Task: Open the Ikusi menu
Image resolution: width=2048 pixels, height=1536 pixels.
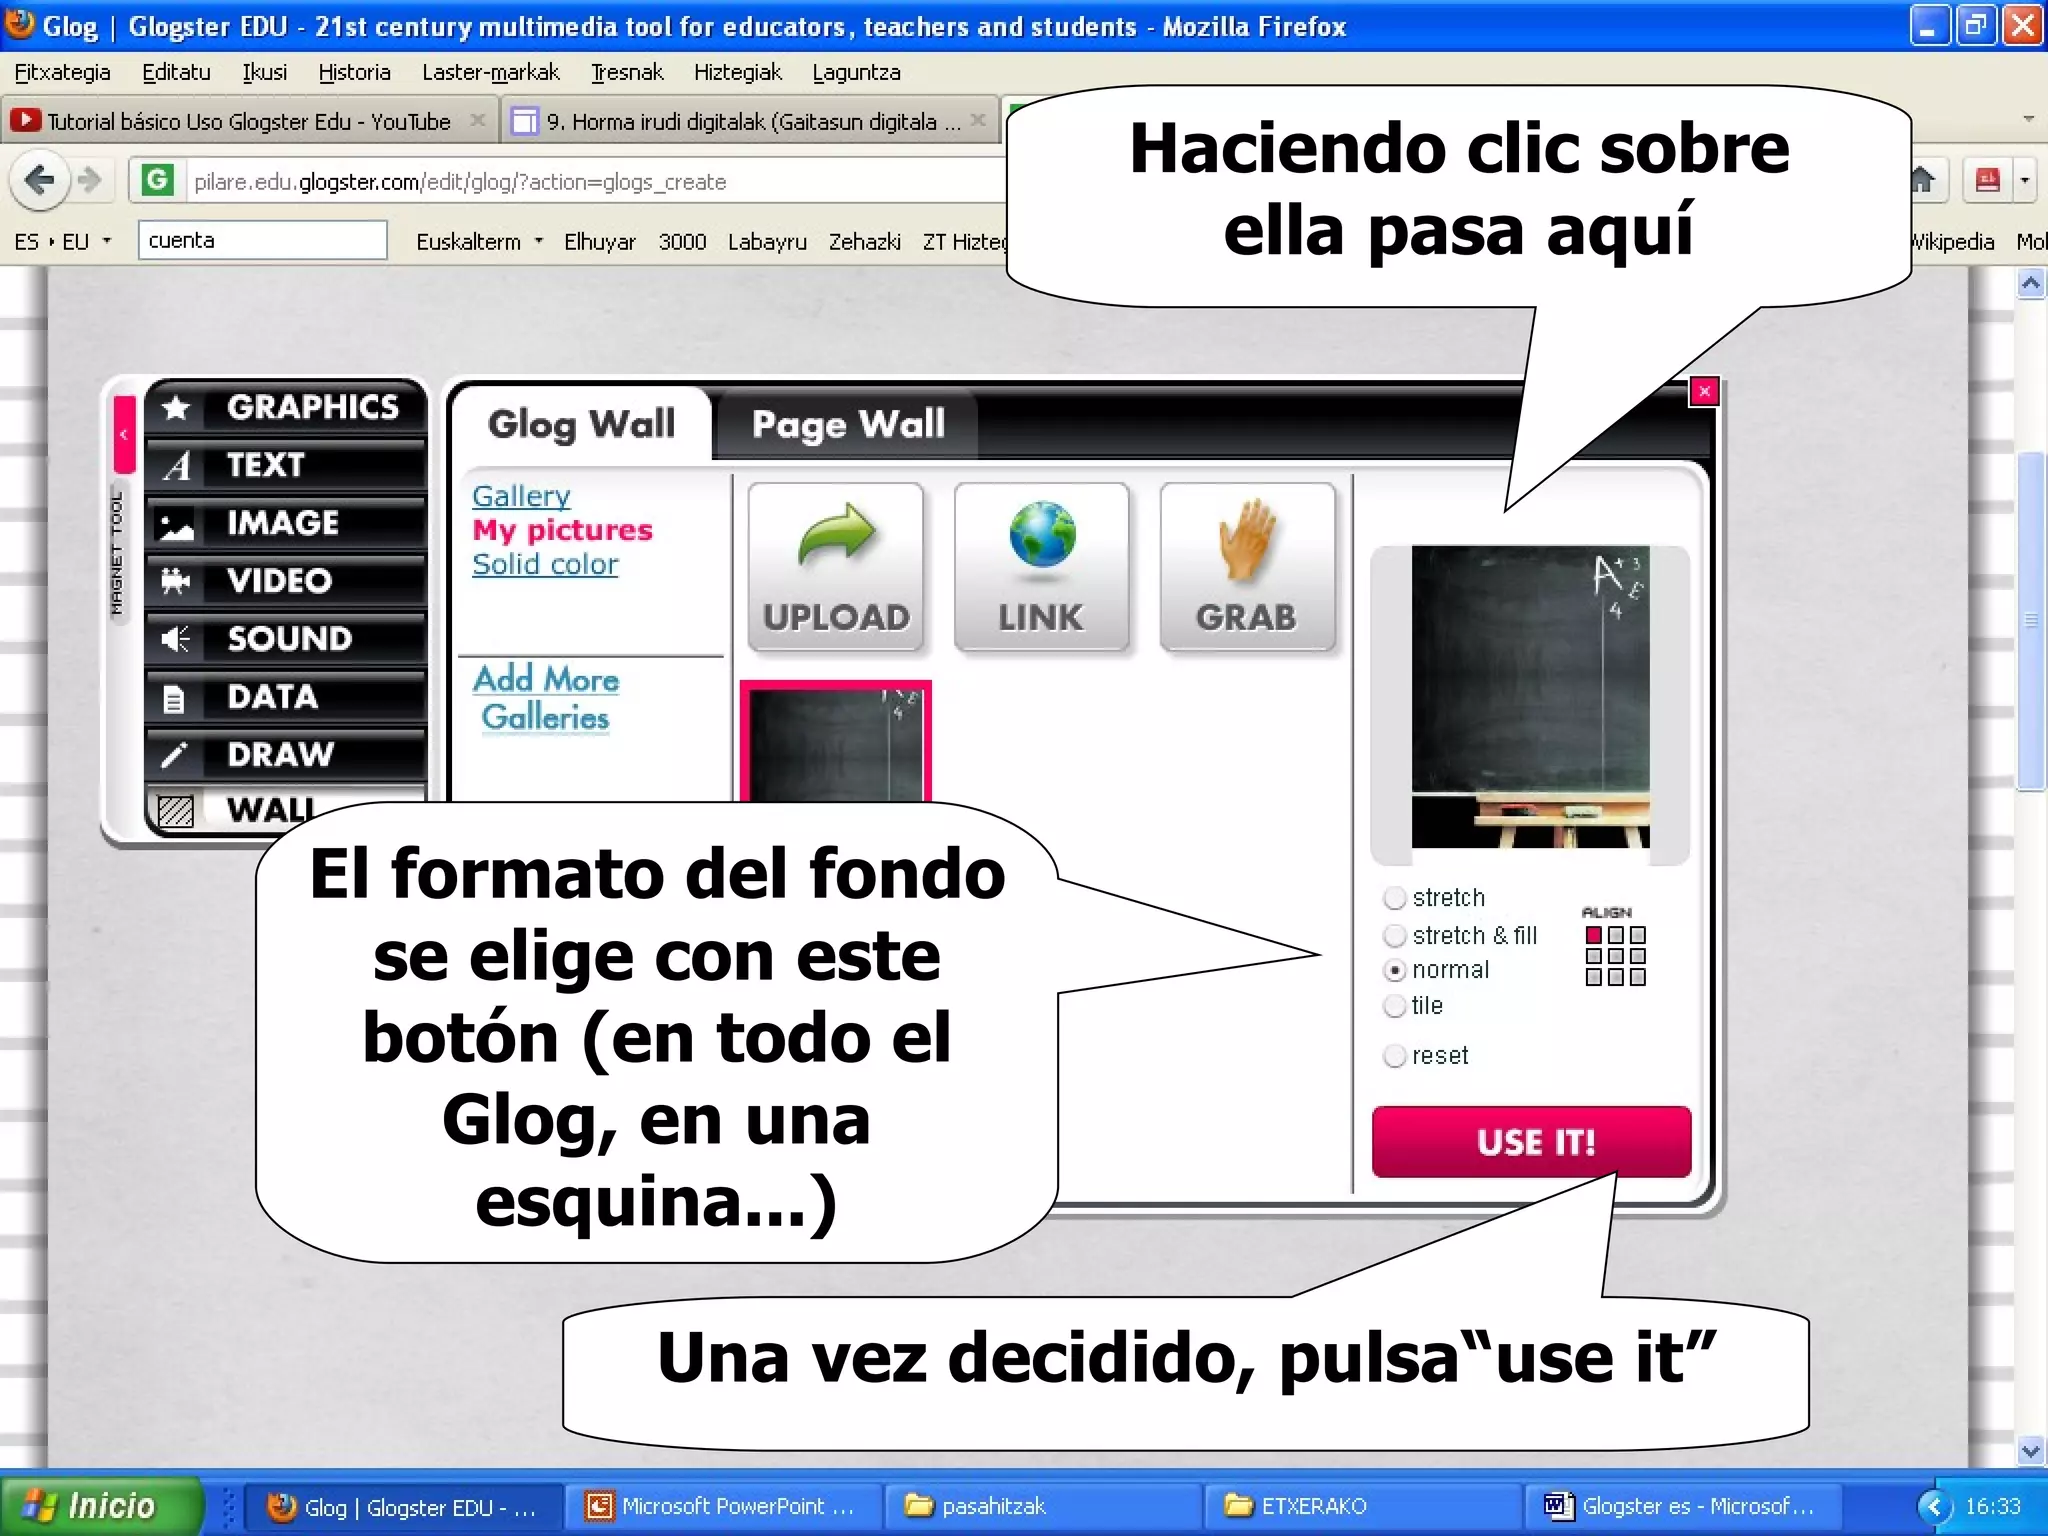Action: coord(265,72)
